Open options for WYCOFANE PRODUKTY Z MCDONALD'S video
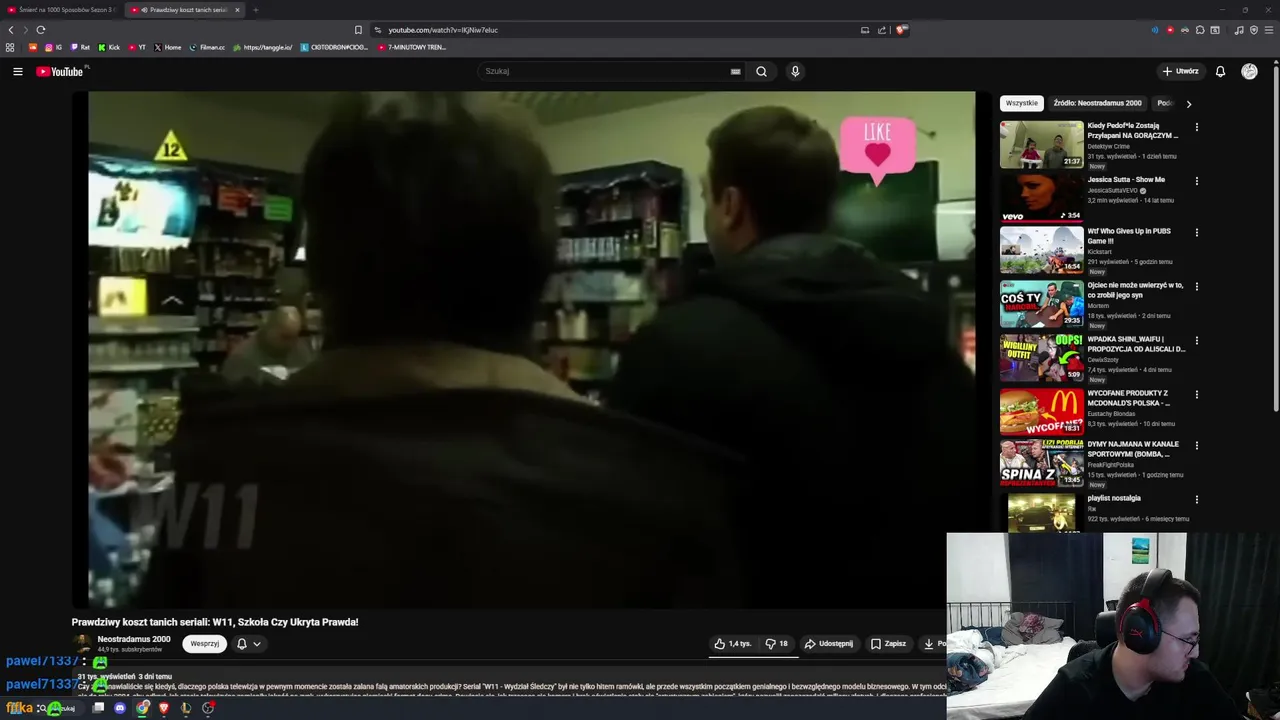1280x720 pixels. (1196, 394)
